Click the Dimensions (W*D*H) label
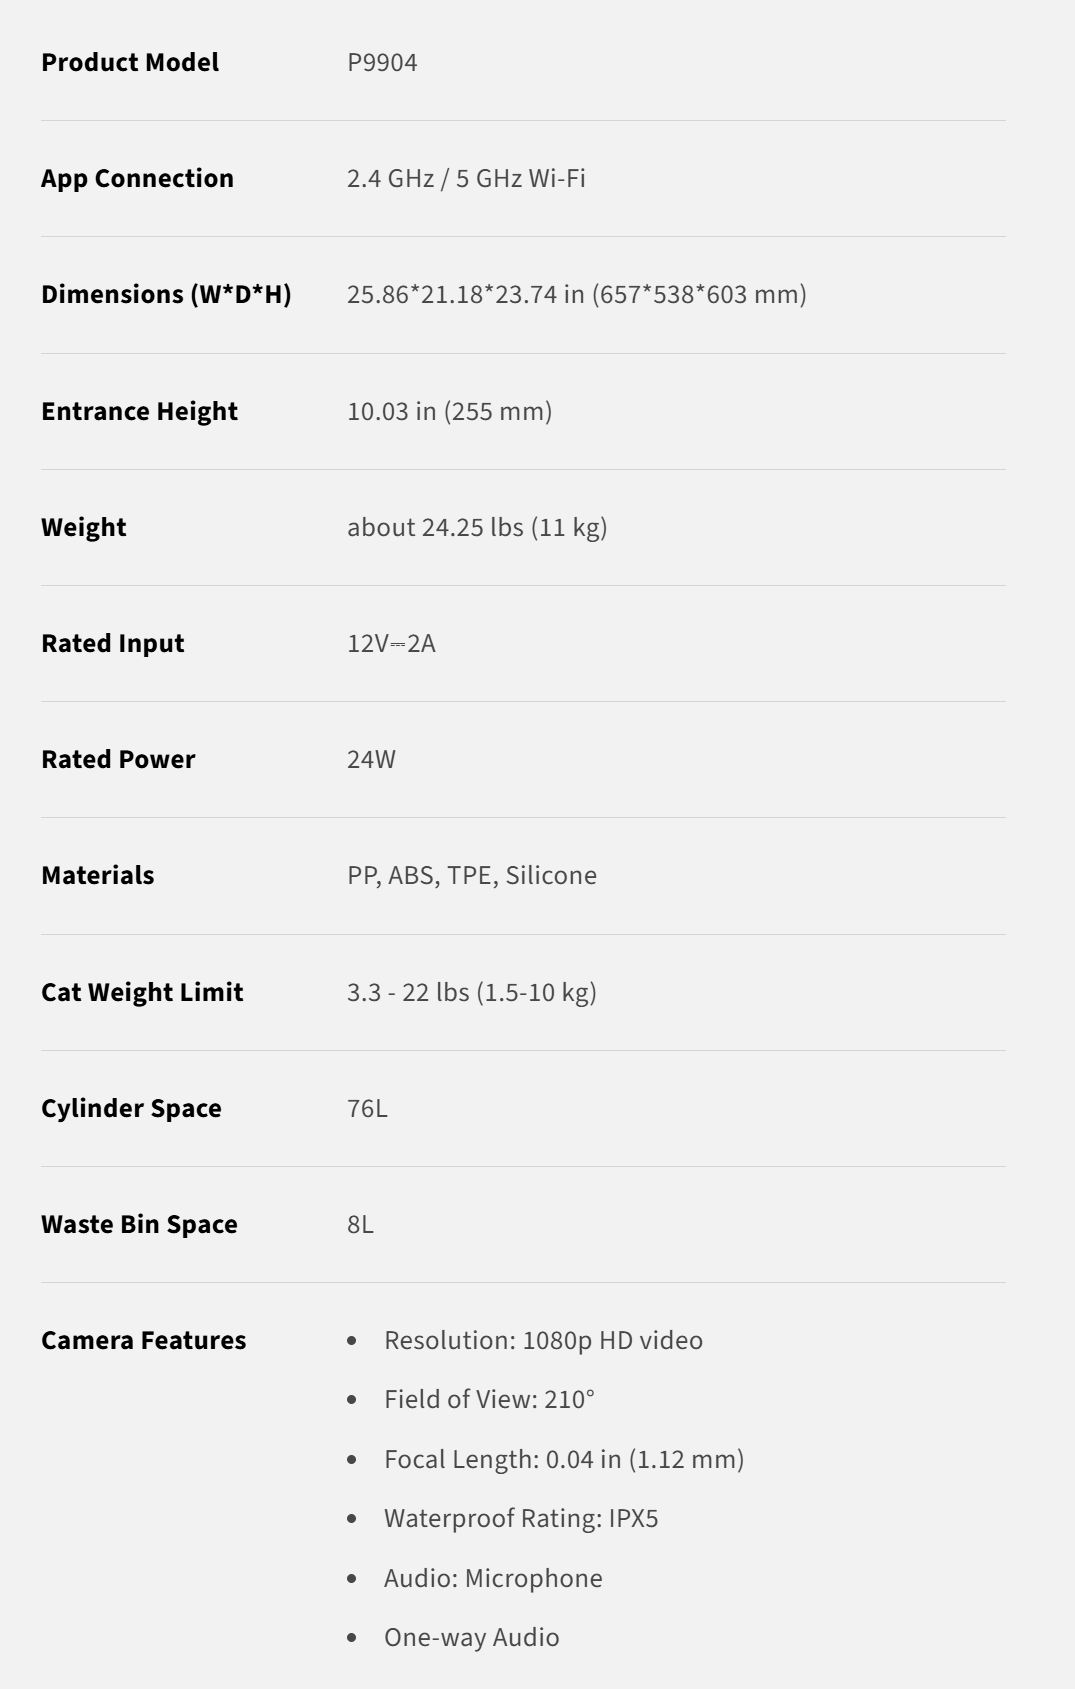 click(166, 294)
